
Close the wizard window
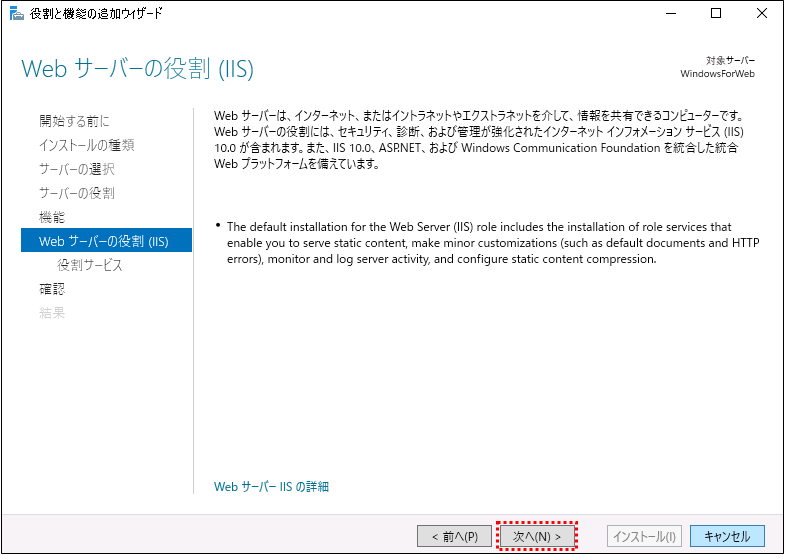(x=762, y=14)
